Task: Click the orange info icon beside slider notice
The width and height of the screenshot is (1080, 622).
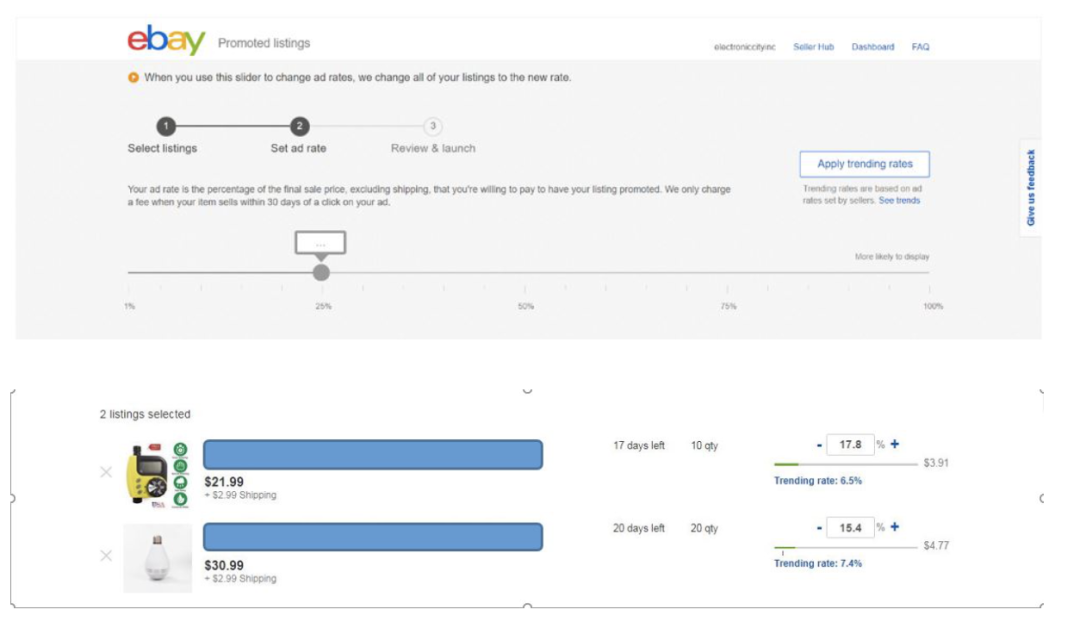Action: [133, 78]
